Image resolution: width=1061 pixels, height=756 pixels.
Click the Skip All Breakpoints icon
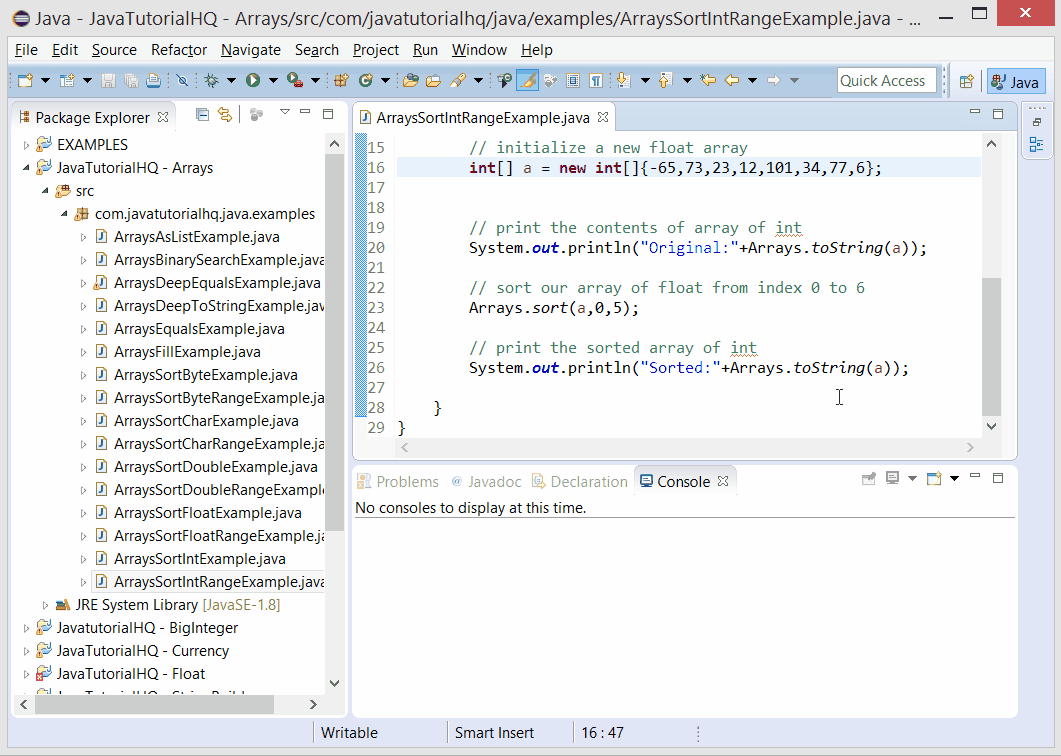coord(182,81)
